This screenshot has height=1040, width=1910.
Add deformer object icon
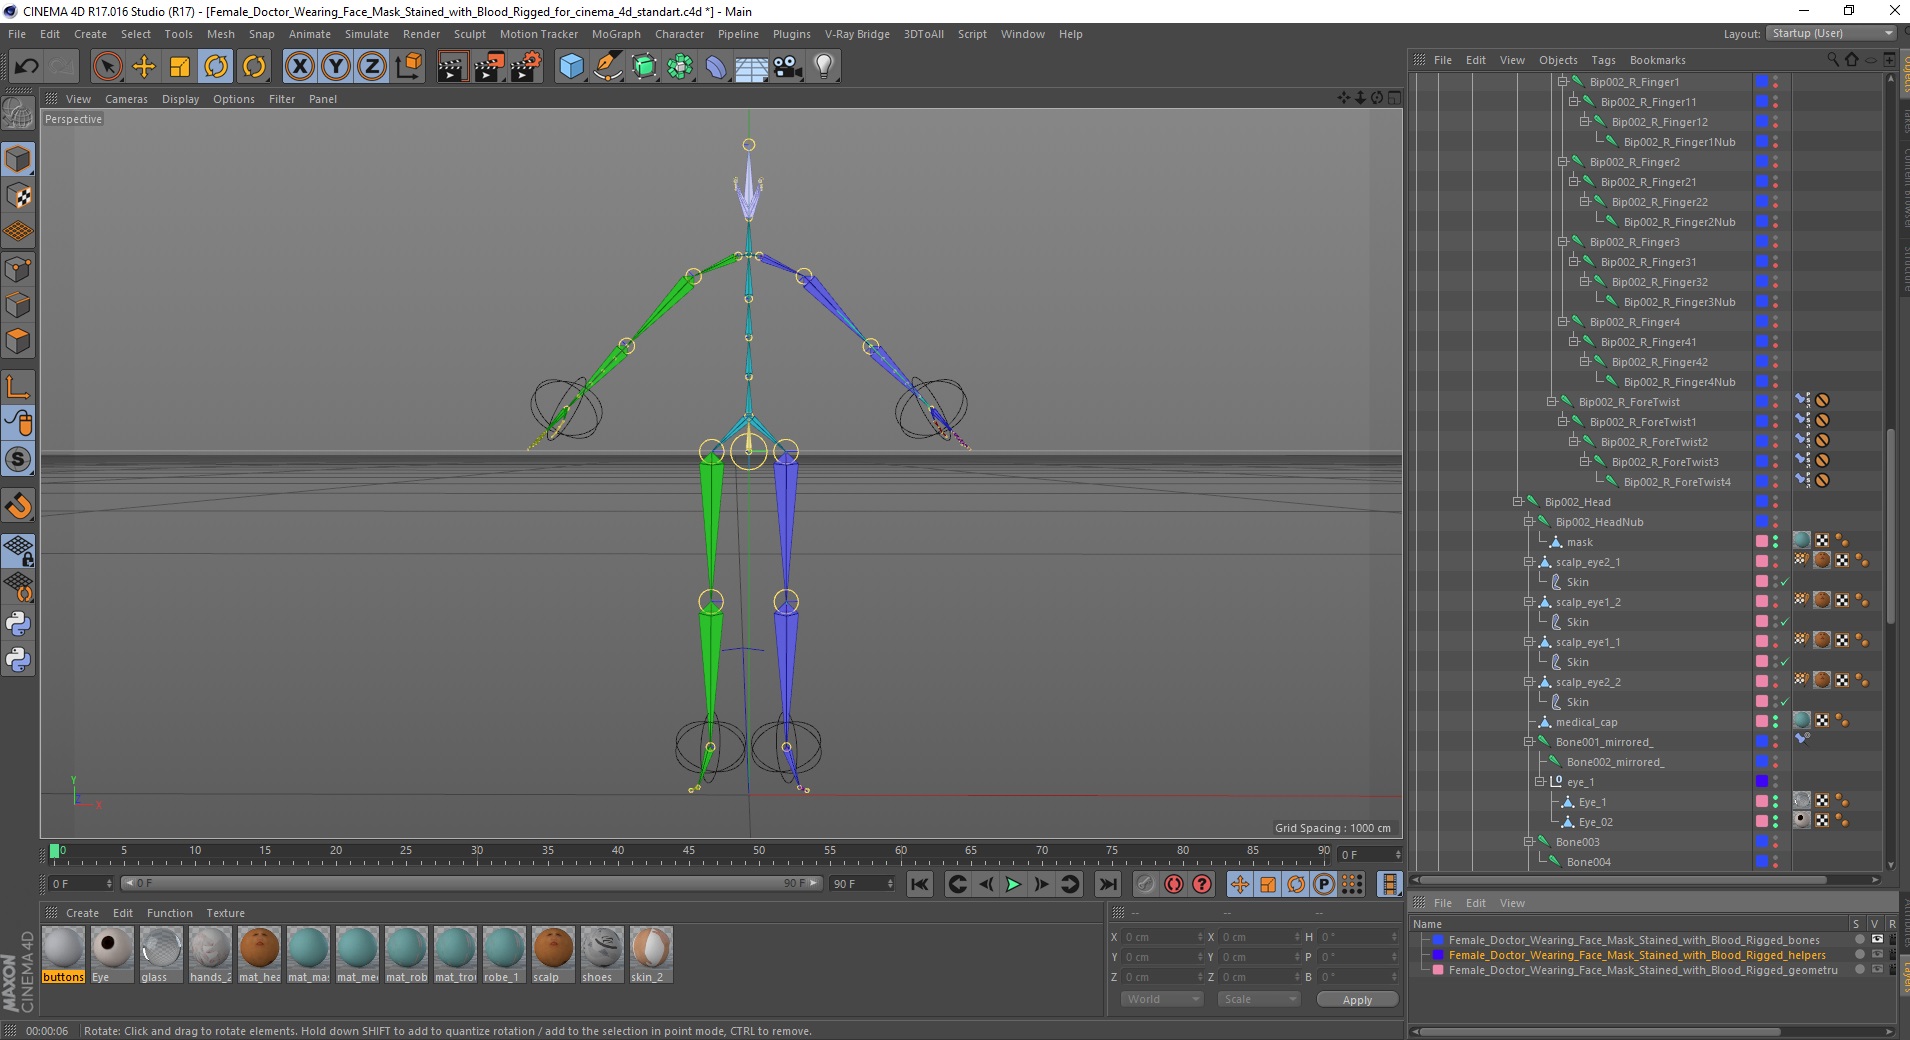coord(716,67)
